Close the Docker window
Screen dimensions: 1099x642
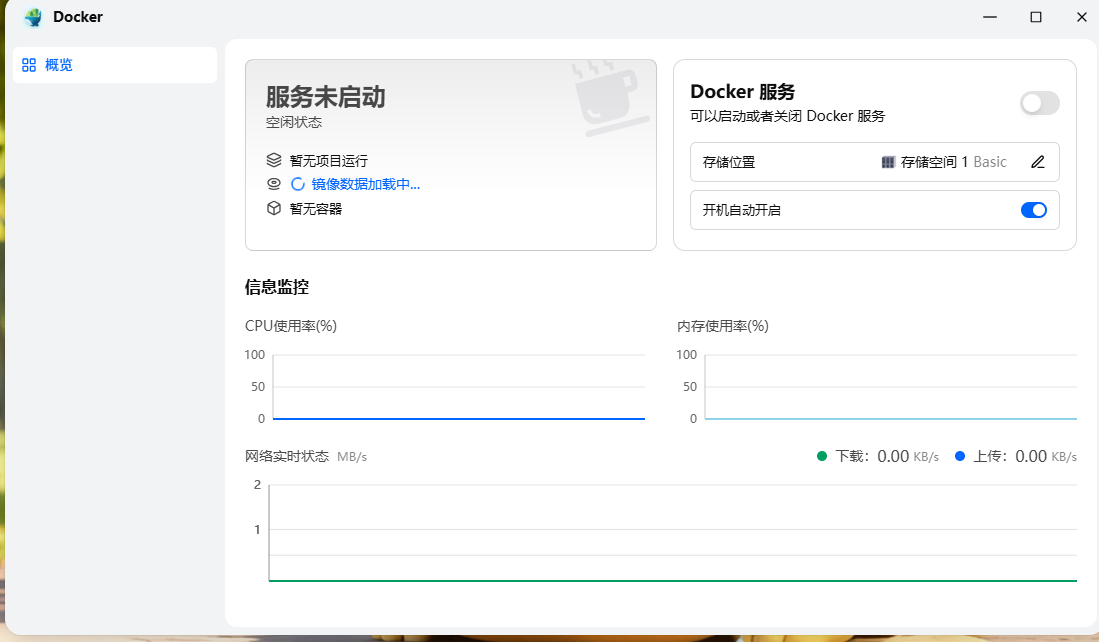point(1081,17)
